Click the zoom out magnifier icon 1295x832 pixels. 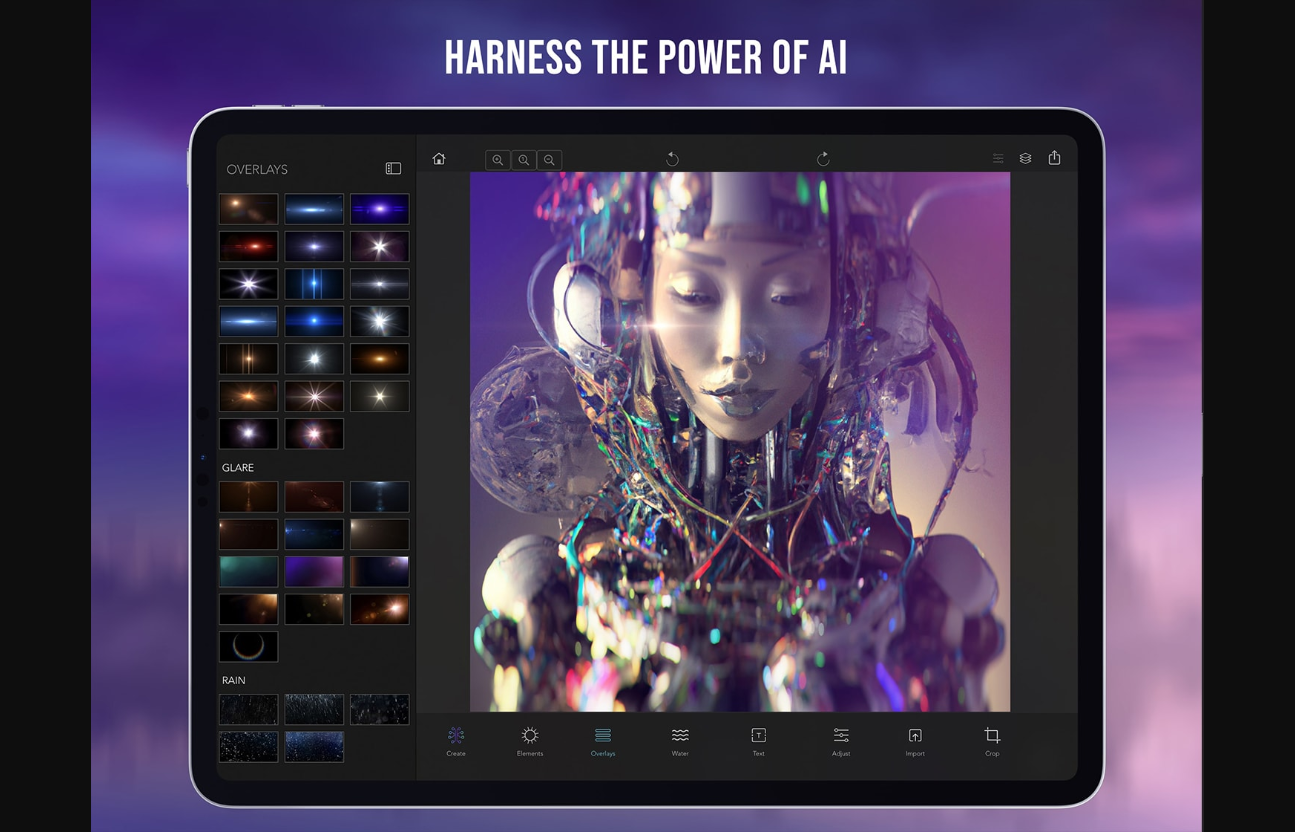(x=549, y=160)
